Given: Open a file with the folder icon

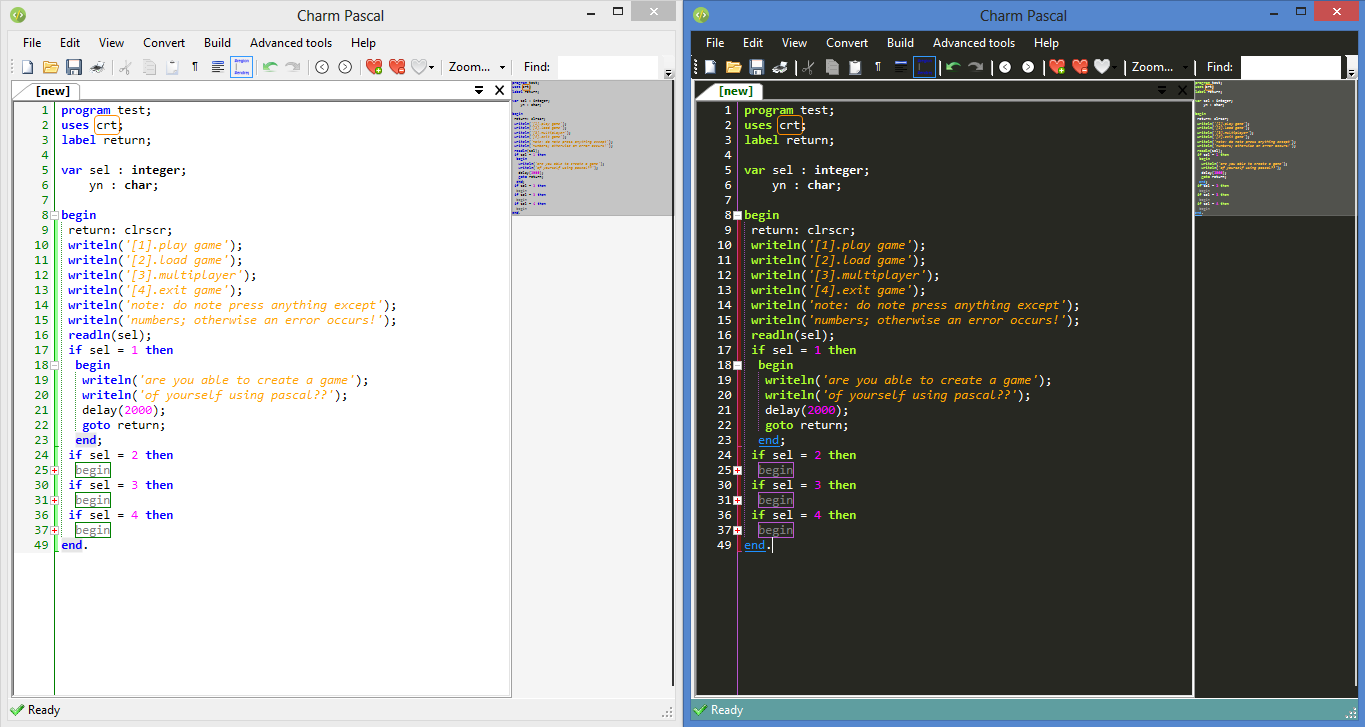Looking at the screenshot, I should (x=51, y=66).
